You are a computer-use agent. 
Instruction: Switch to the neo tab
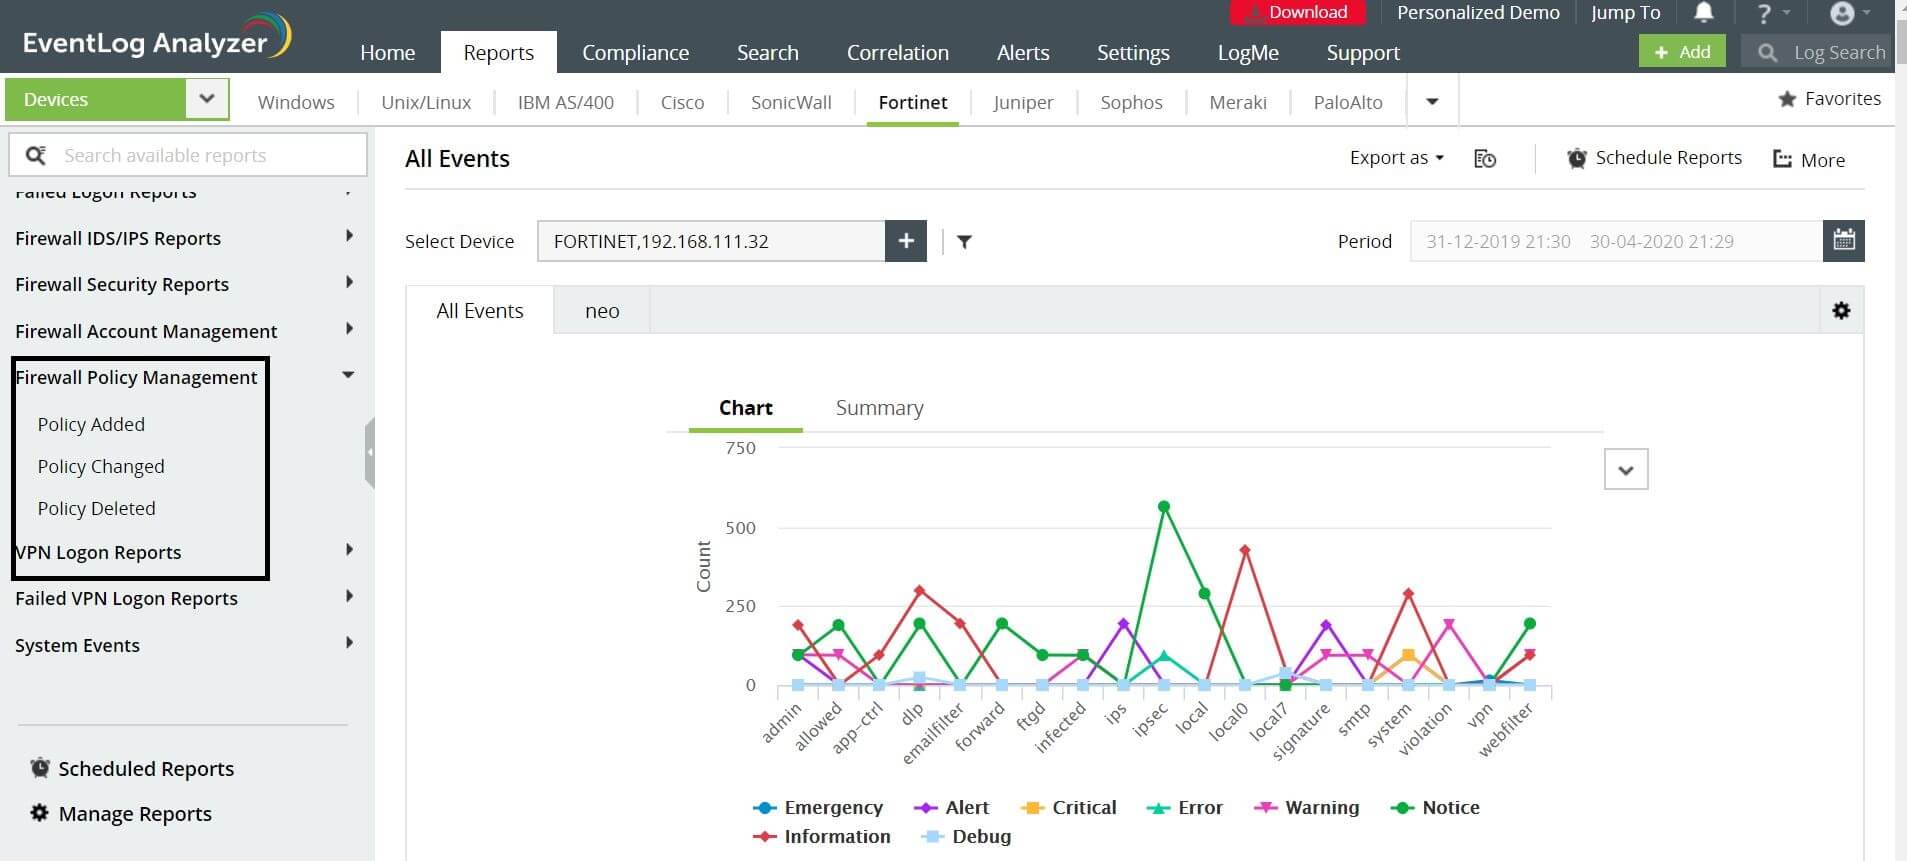602,310
